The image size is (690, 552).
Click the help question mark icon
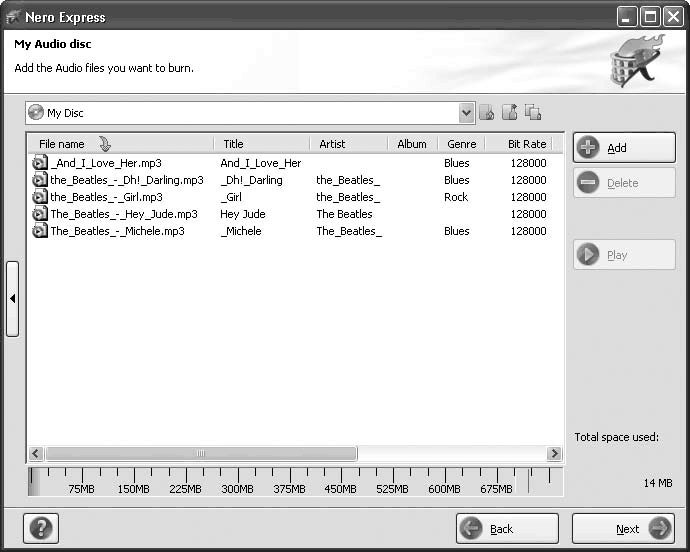(x=41, y=528)
